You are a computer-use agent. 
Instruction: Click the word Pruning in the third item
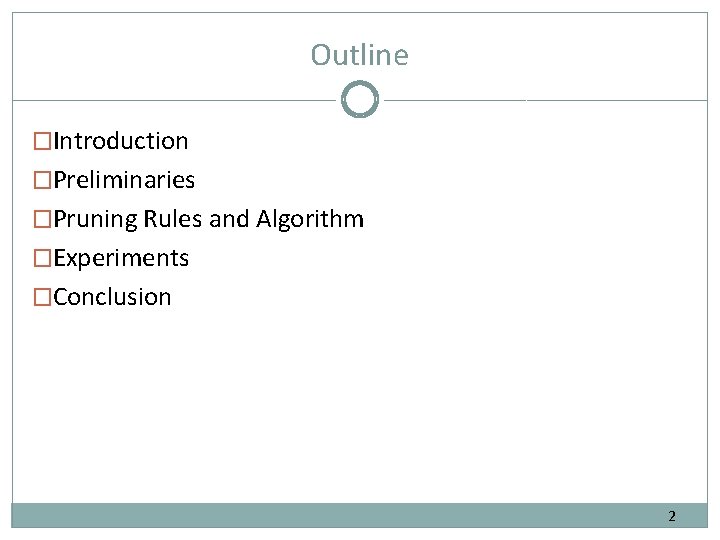96,220
